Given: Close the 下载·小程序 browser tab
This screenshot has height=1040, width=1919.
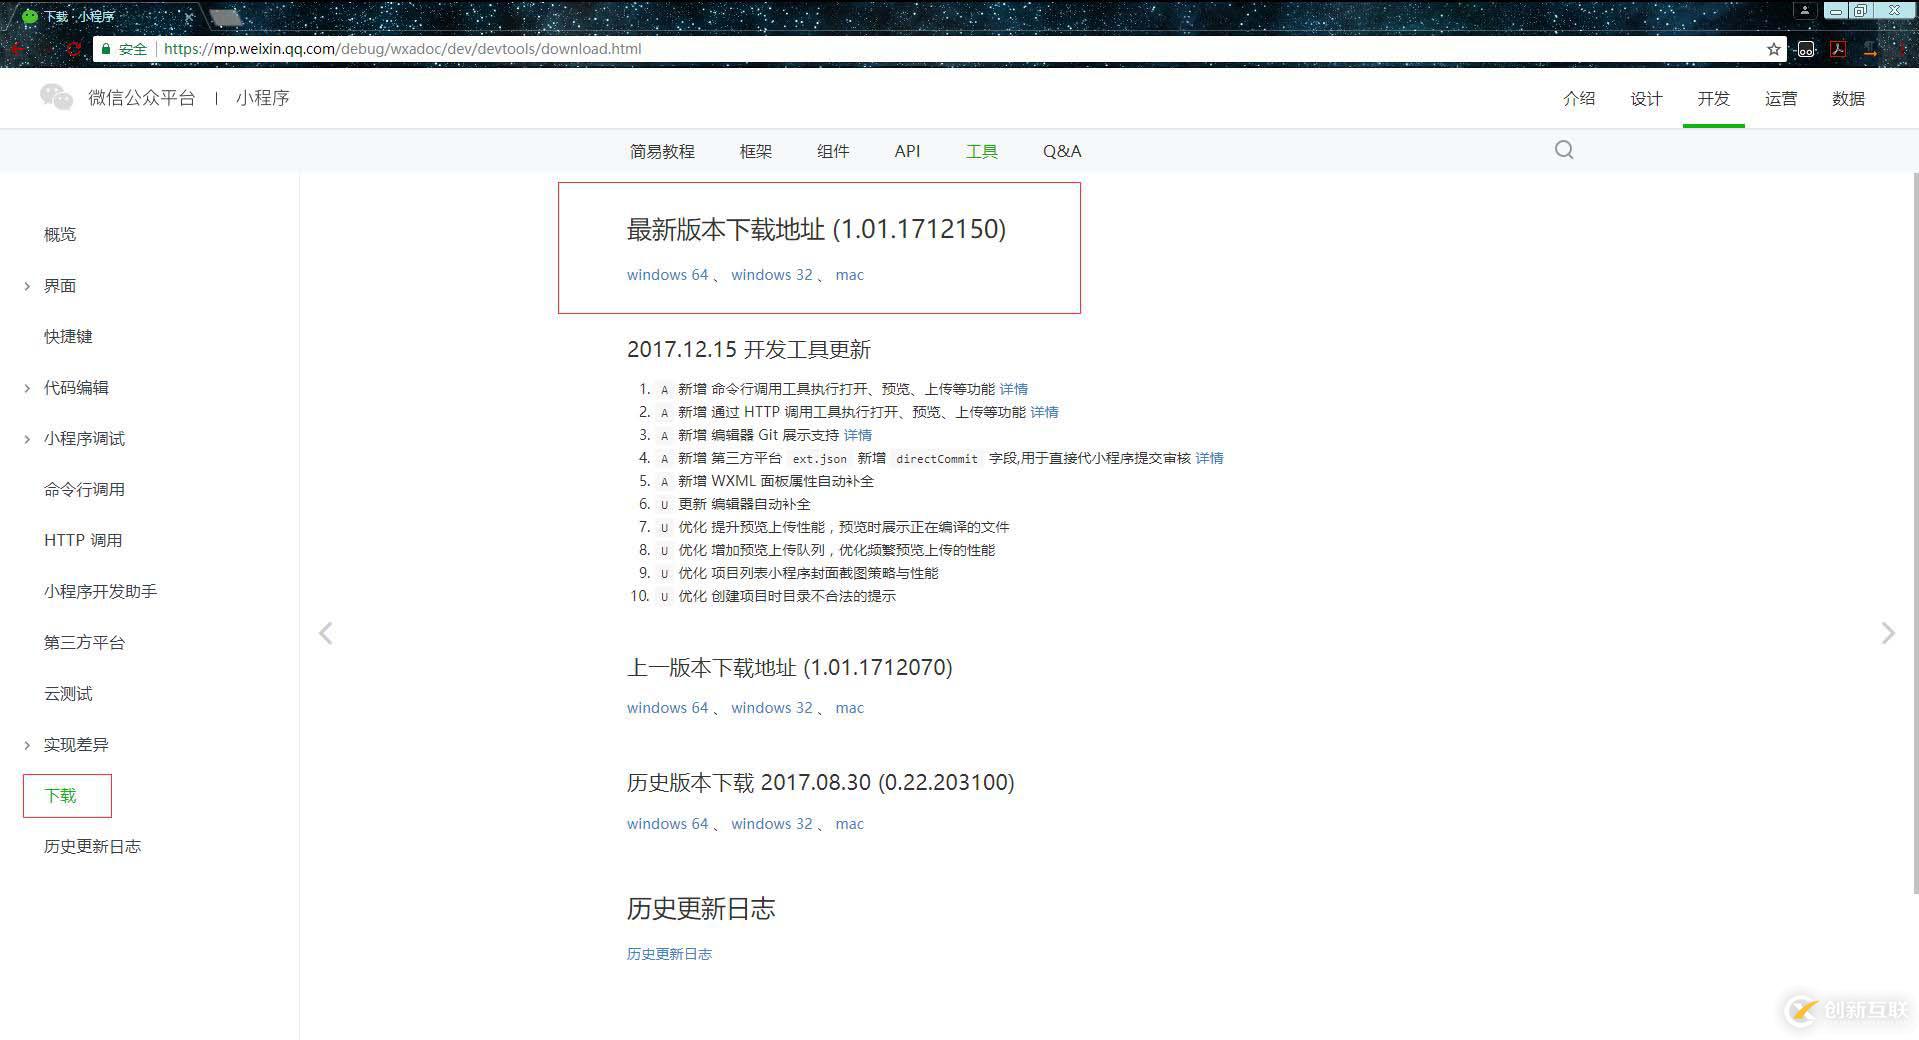Looking at the screenshot, I should tap(189, 16).
